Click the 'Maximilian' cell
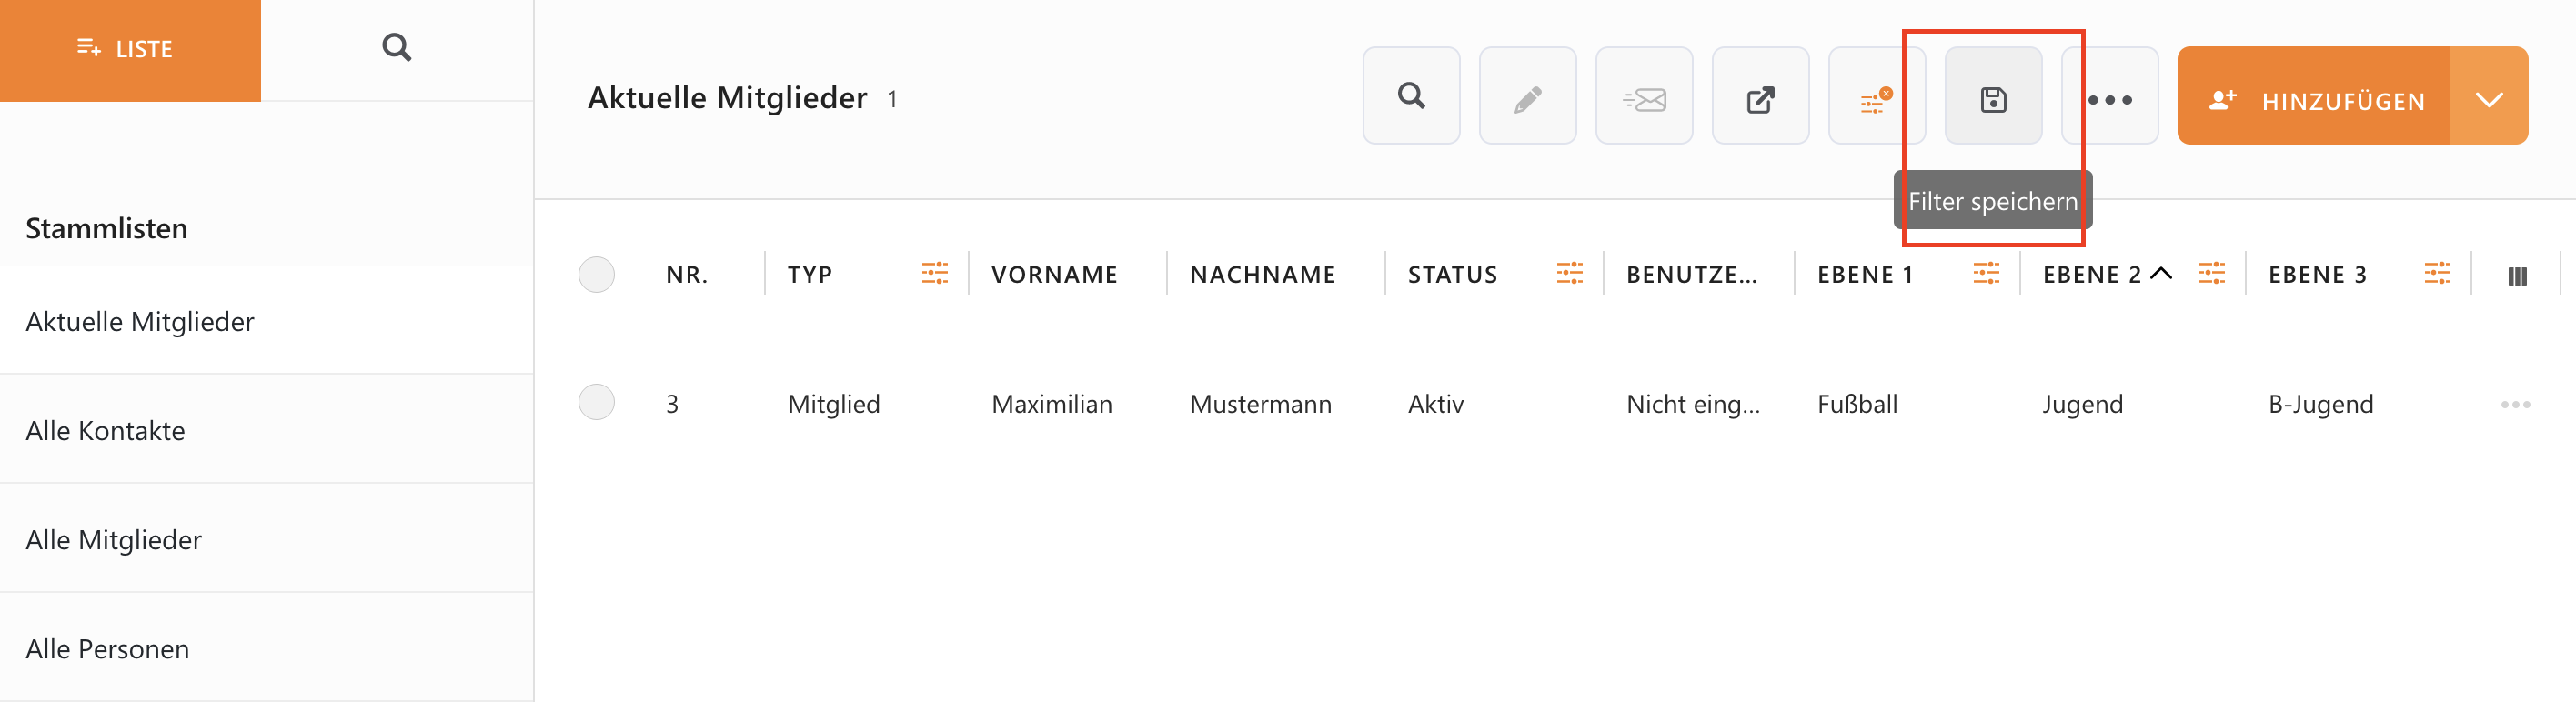This screenshot has height=702, width=2576. coord(1051,404)
